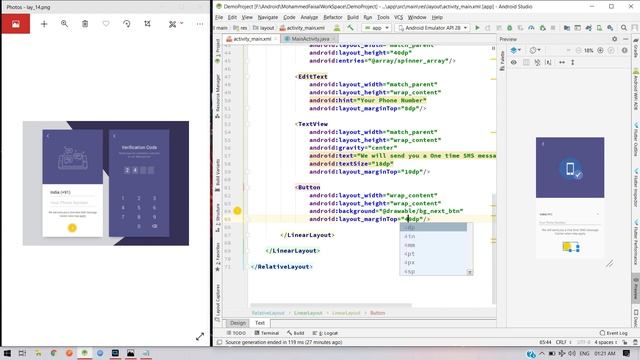The image size is (640, 360).
Task: Select the 'pt' autocomplete suggestion
Action: tap(433, 254)
